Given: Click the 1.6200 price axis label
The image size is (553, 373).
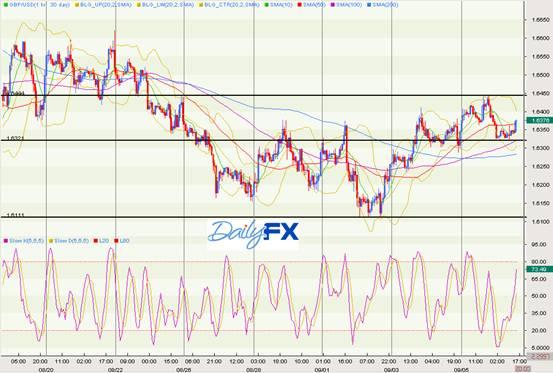Looking at the screenshot, I should pyautogui.click(x=540, y=185).
